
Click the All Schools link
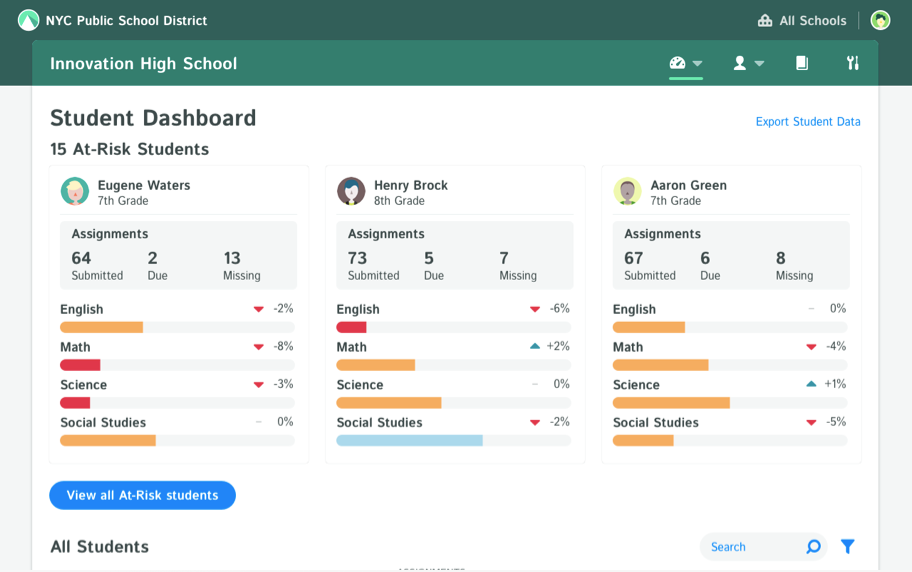(813, 21)
